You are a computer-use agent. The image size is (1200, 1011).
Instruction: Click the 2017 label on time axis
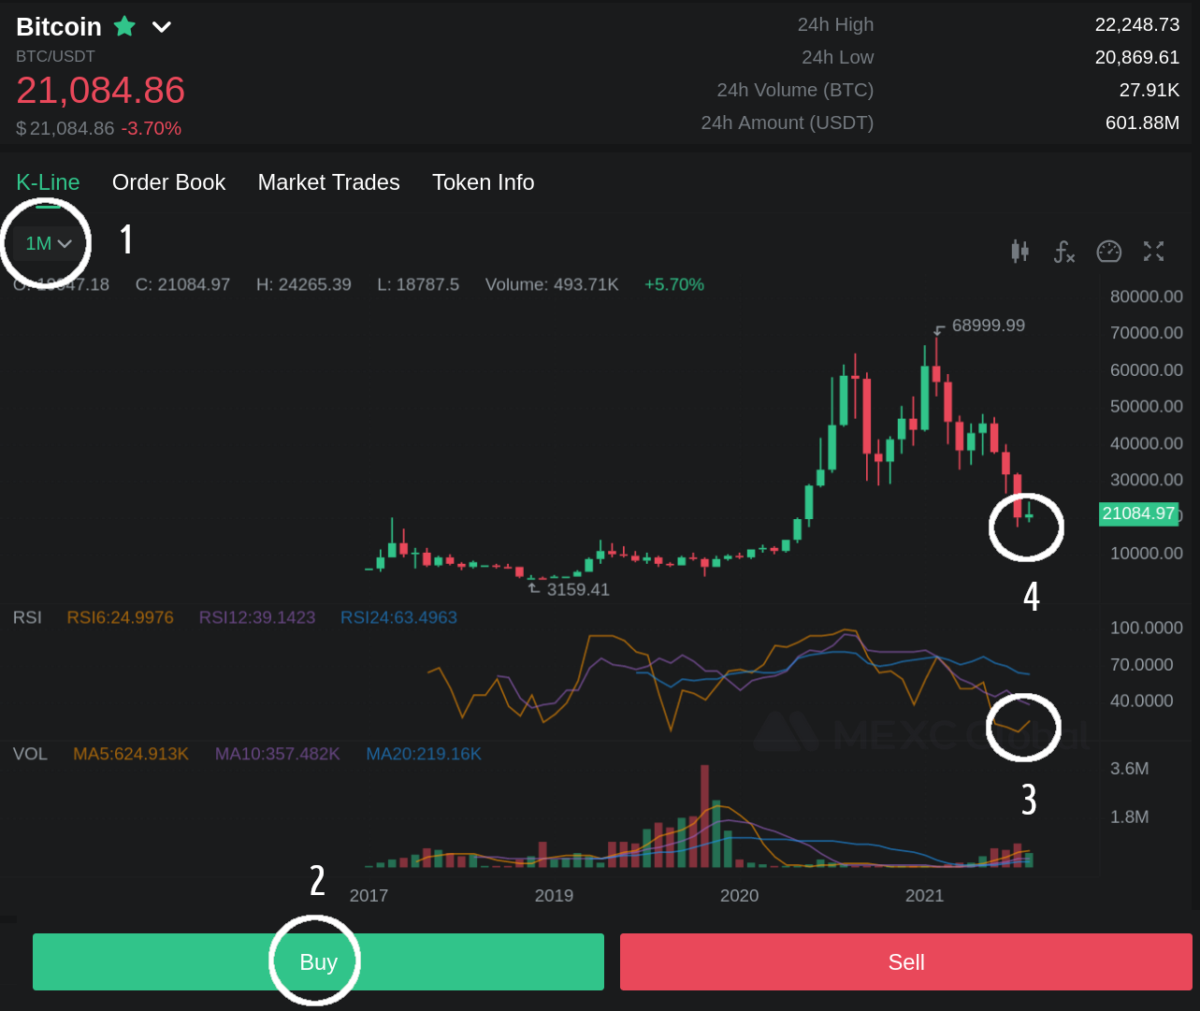coord(369,895)
